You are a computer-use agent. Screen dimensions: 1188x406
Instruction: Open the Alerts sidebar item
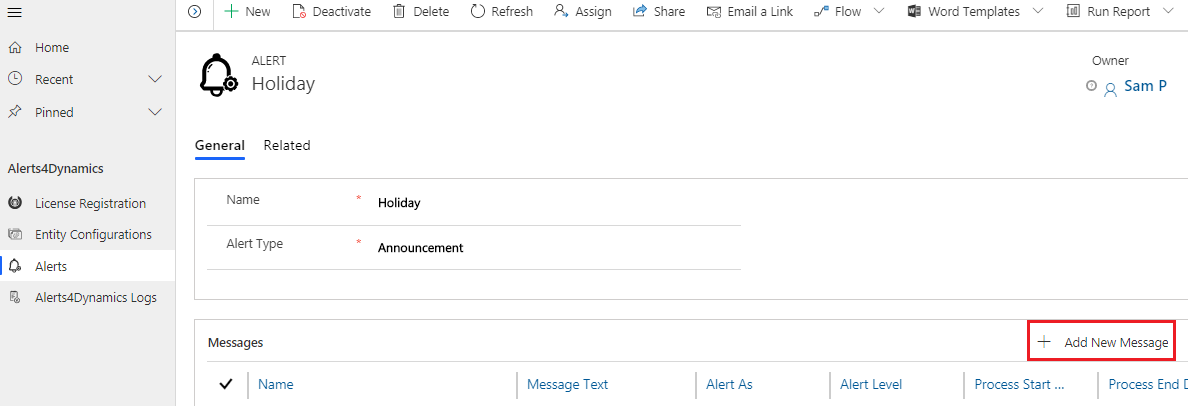point(87,267)
